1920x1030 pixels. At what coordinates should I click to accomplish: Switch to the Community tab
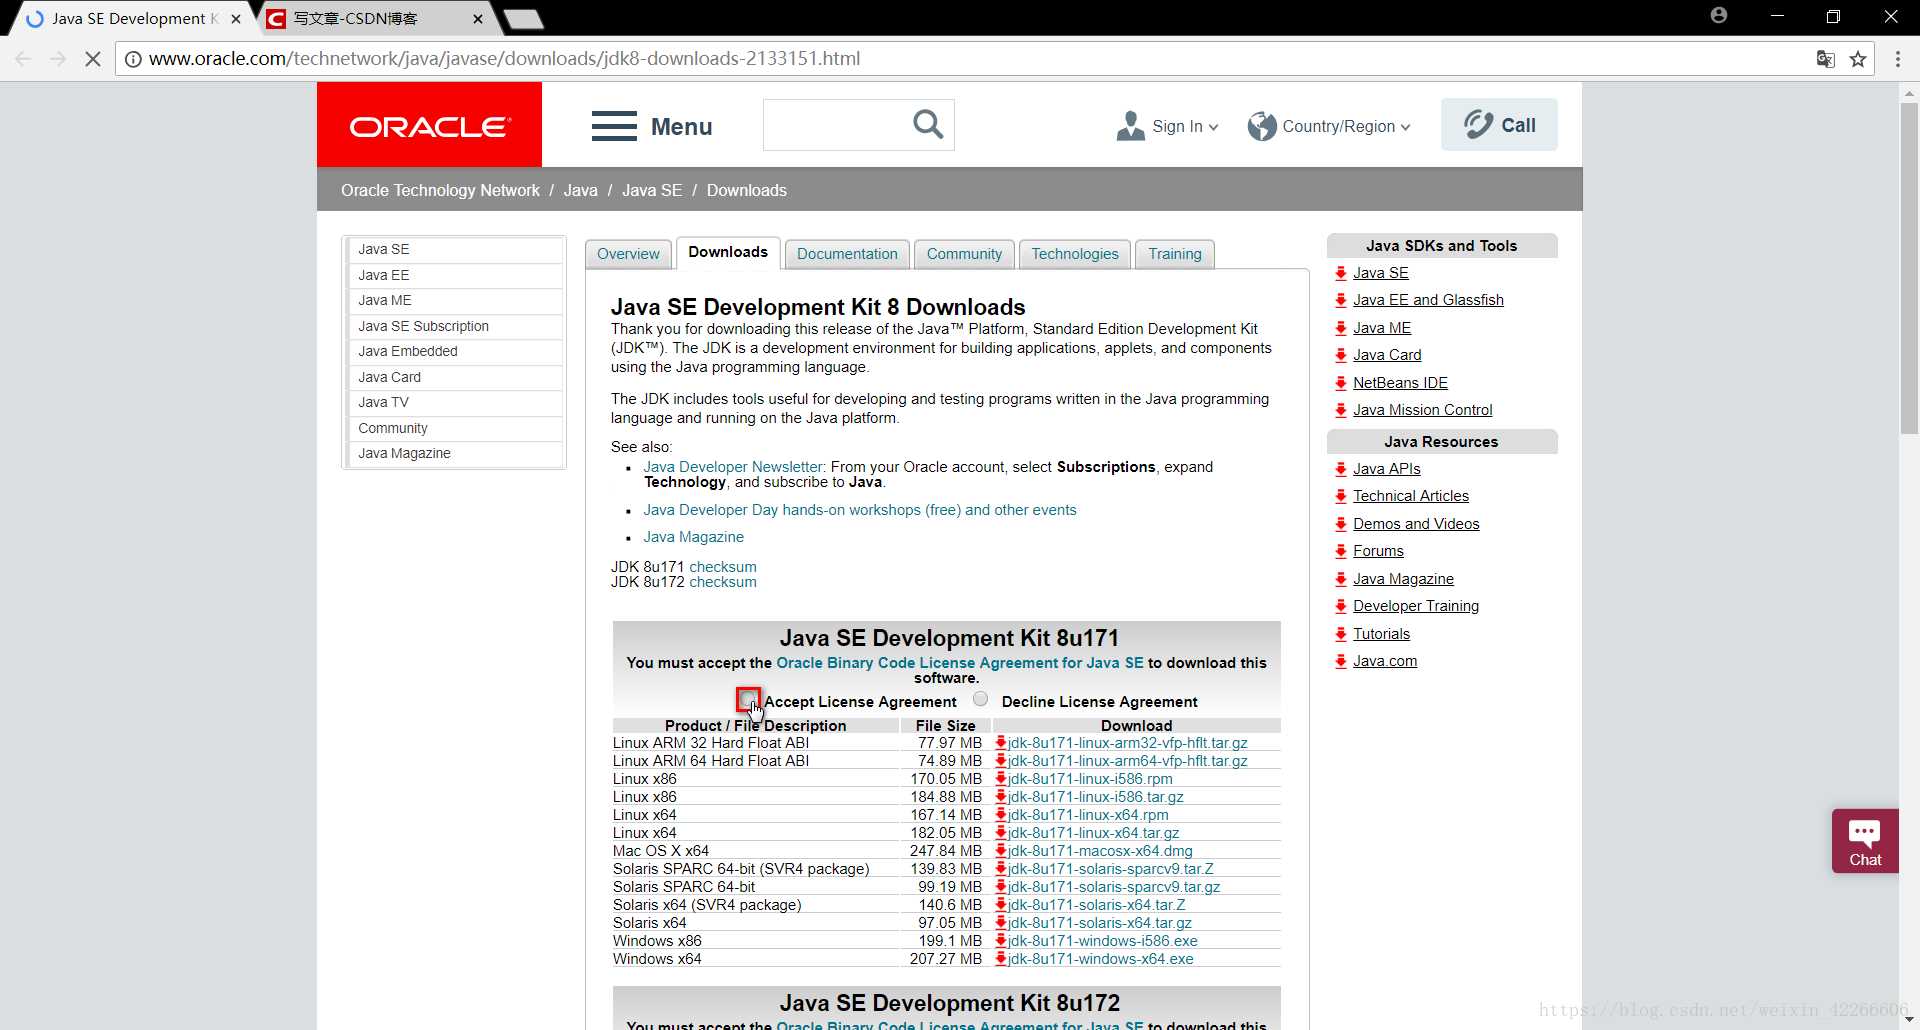coord(964,254)
